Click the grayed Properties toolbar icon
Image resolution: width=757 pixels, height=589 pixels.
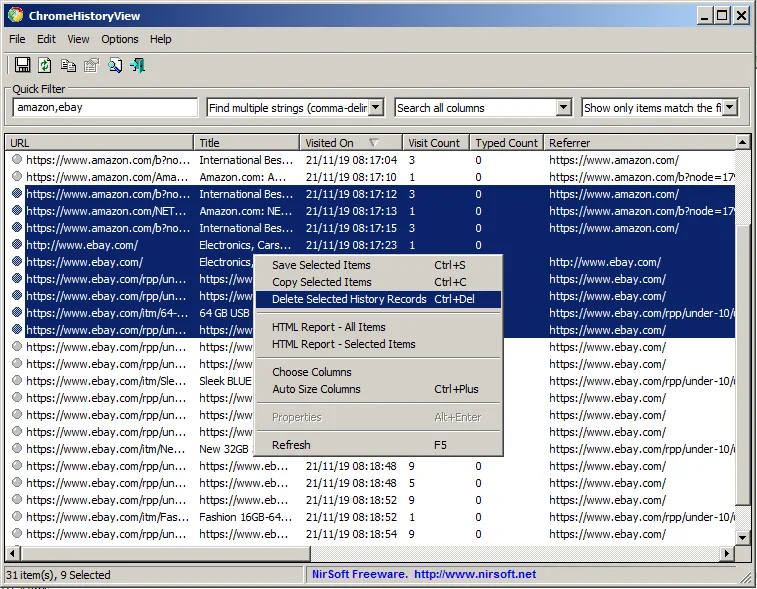91,65
